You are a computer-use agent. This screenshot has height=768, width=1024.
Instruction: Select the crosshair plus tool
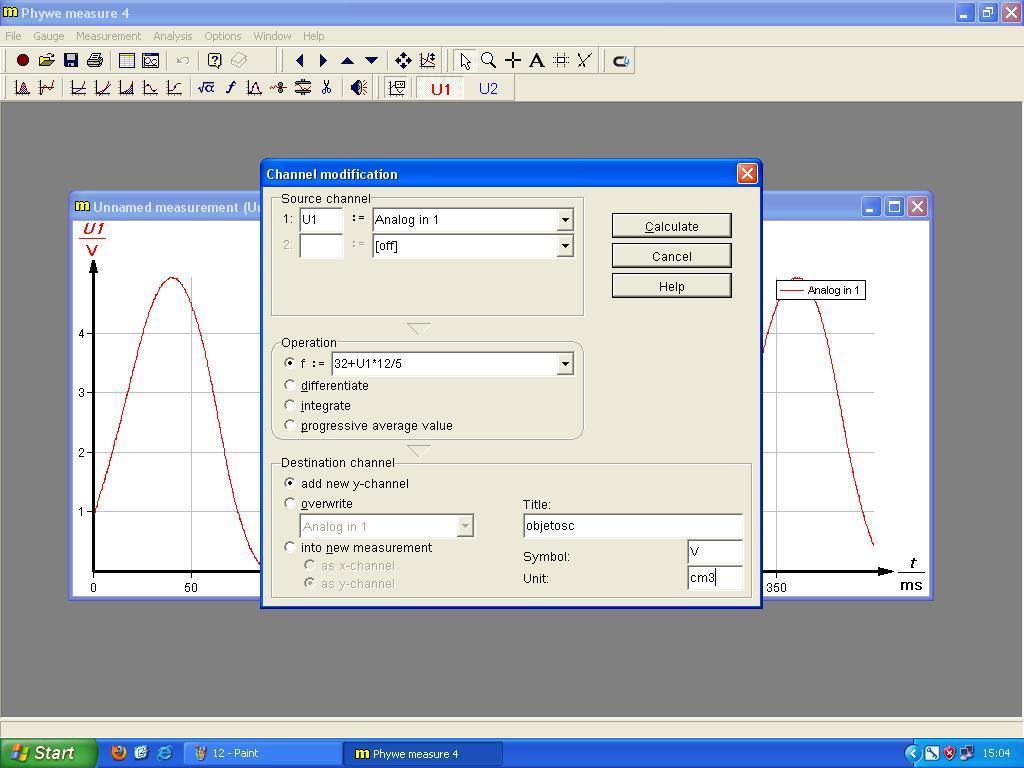(513, 61)
